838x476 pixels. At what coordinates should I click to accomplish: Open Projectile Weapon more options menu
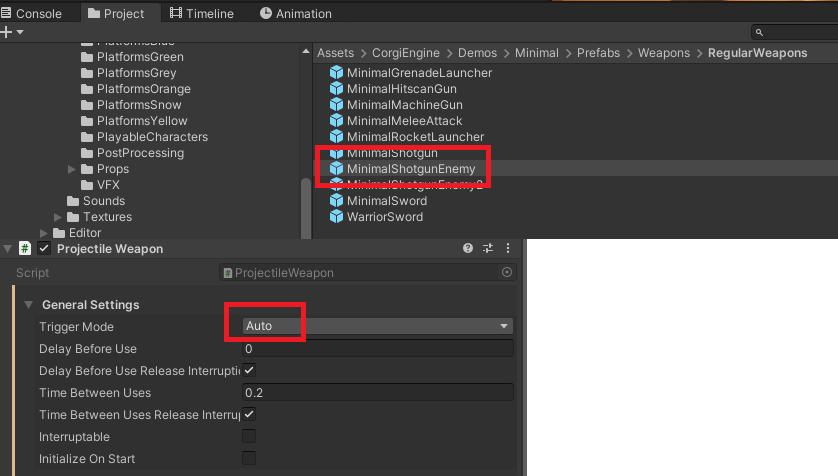click(x=508, y=248)
